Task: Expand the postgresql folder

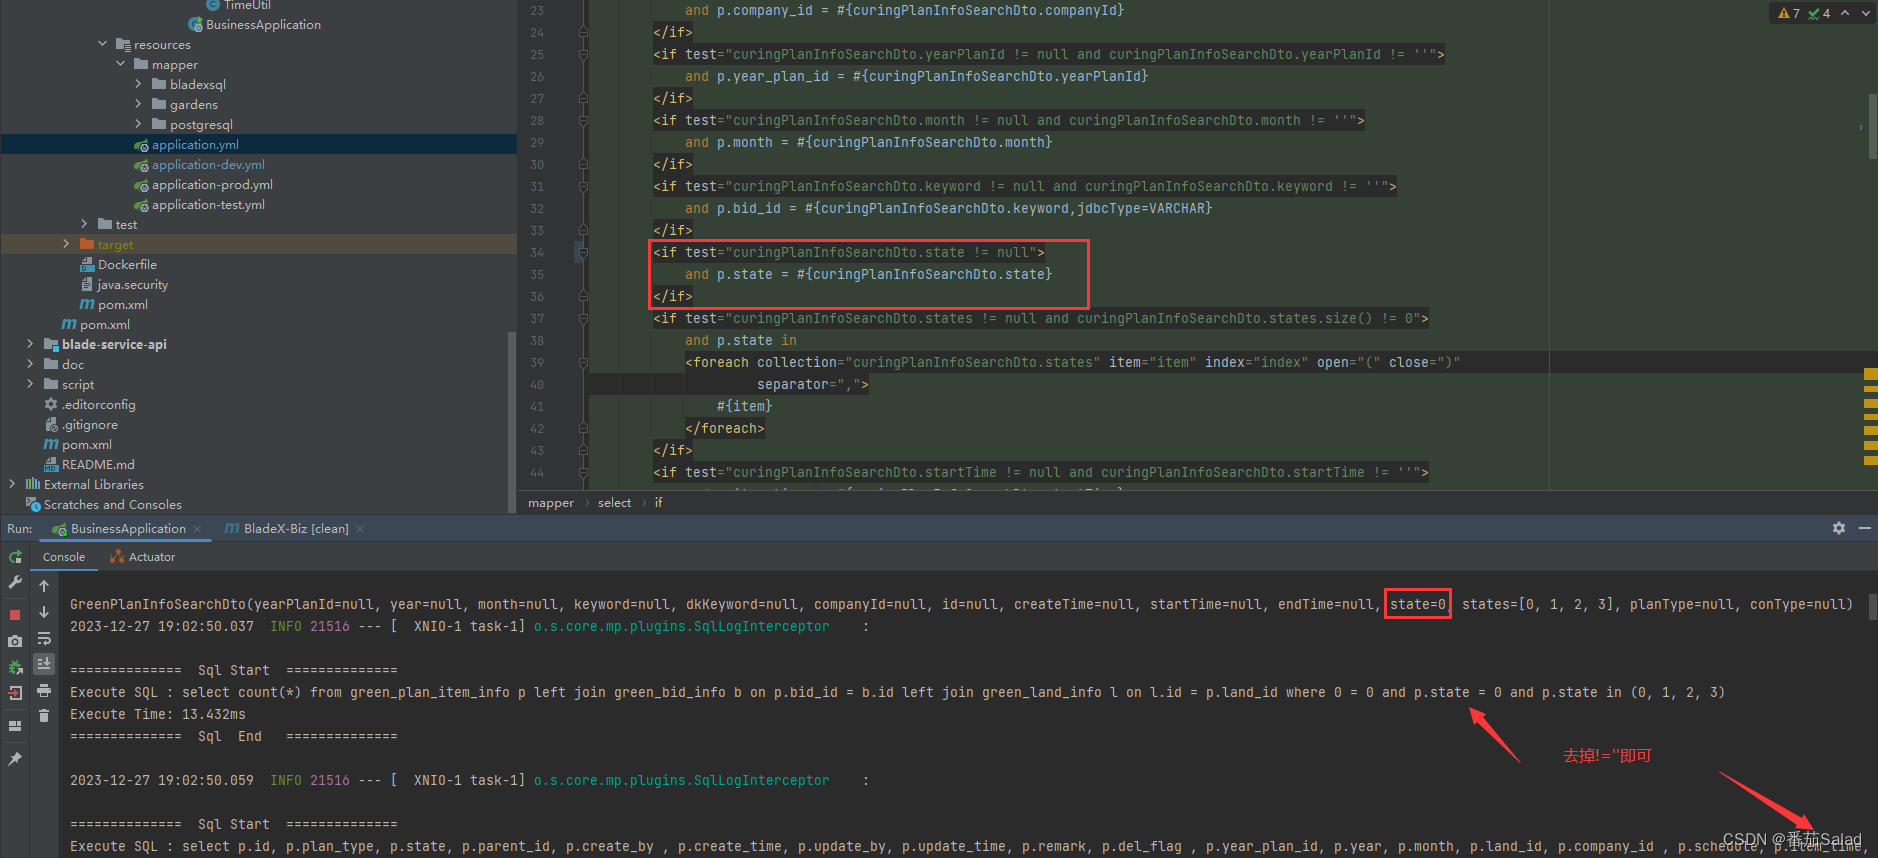Action: click(138, 124)
